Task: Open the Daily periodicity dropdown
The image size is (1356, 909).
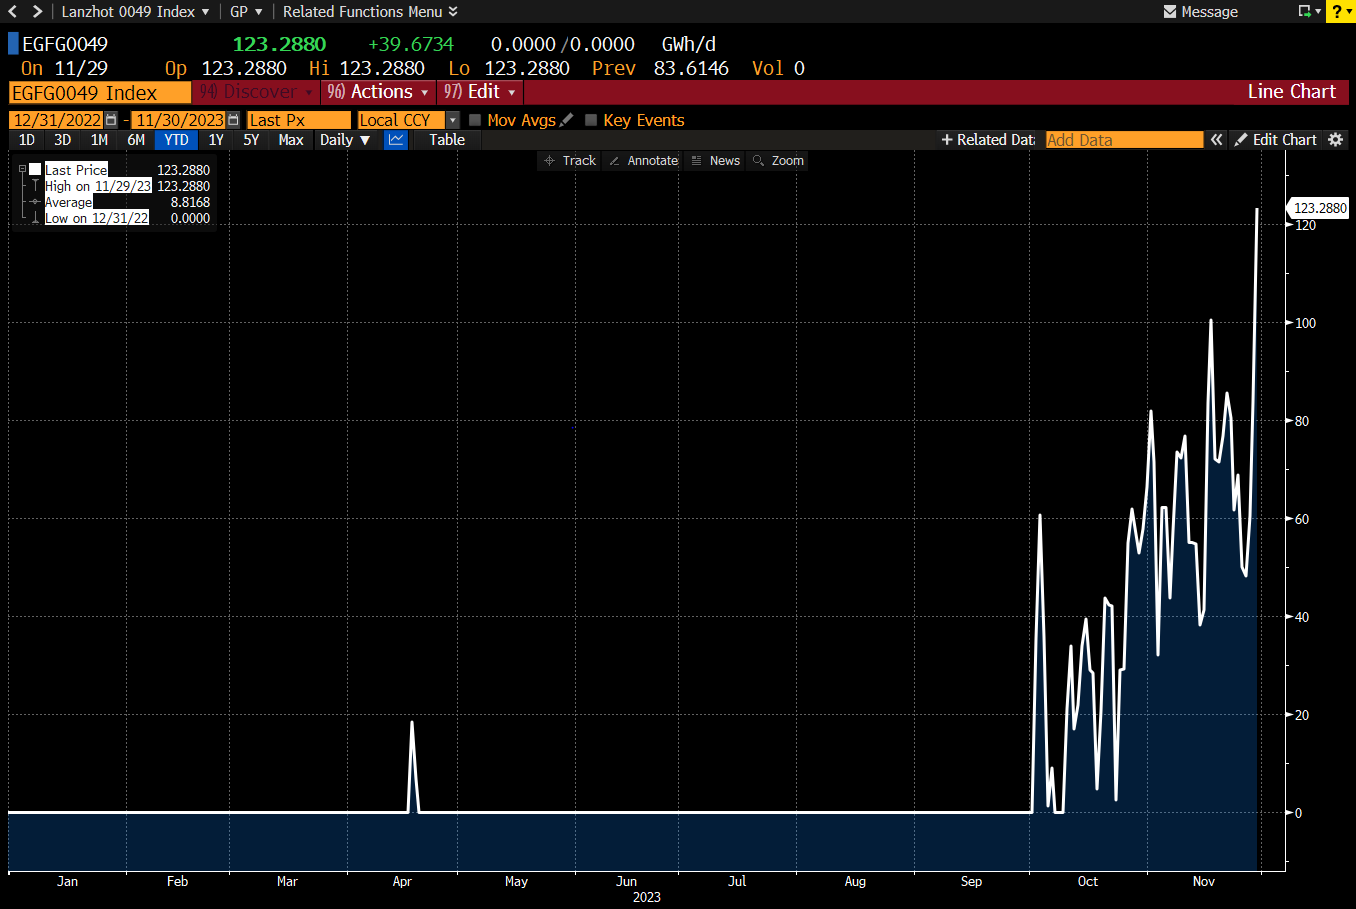Action: coord(346,140)
